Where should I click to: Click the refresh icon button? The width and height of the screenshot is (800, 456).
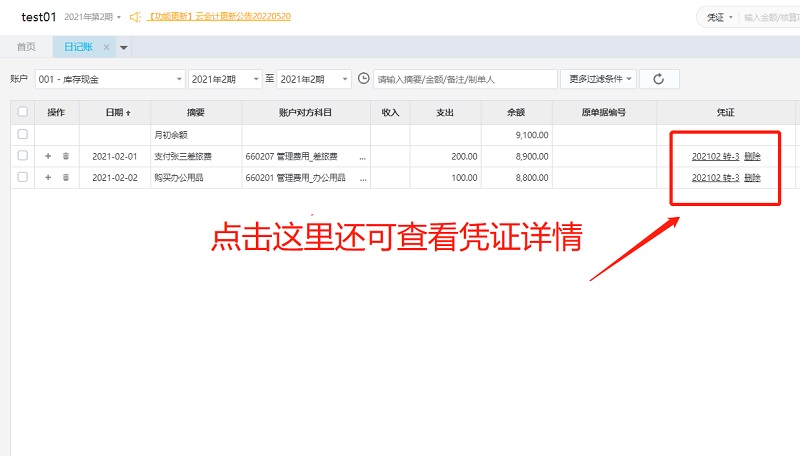click(659, 79)
